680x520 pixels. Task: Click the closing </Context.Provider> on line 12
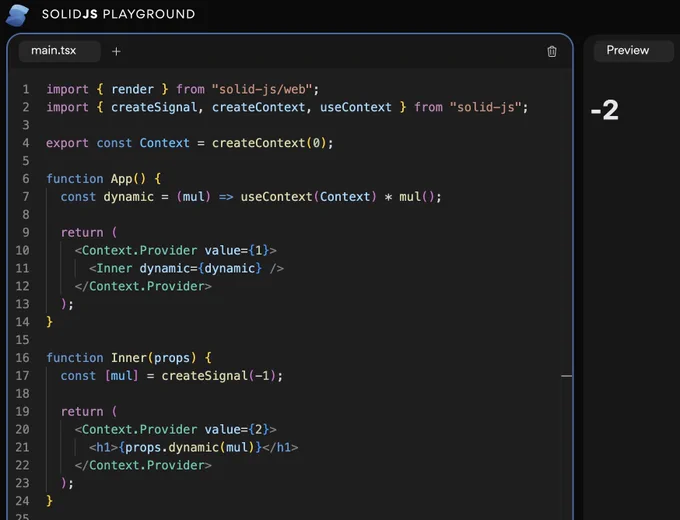(143, 286)
